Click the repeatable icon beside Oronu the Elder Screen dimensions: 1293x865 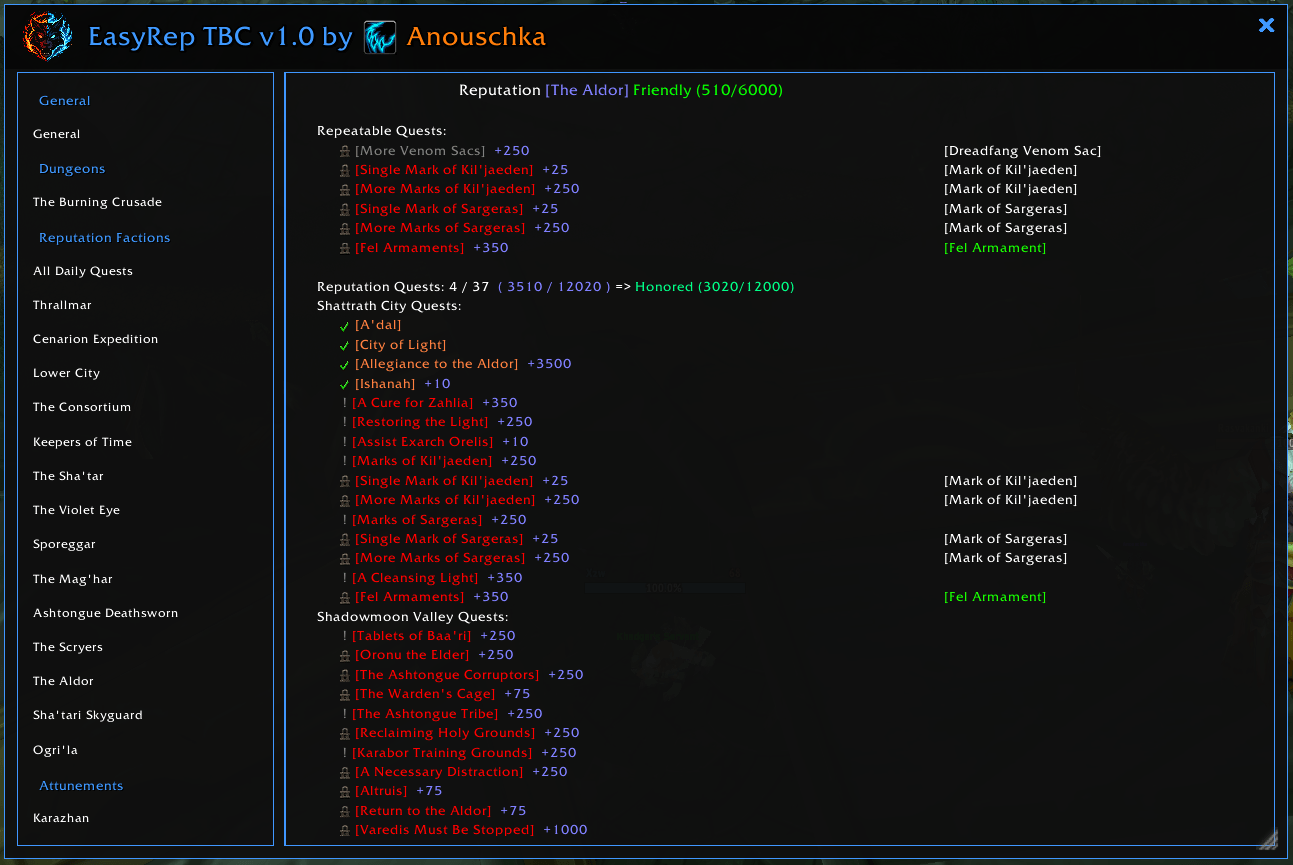click(345, 655)
